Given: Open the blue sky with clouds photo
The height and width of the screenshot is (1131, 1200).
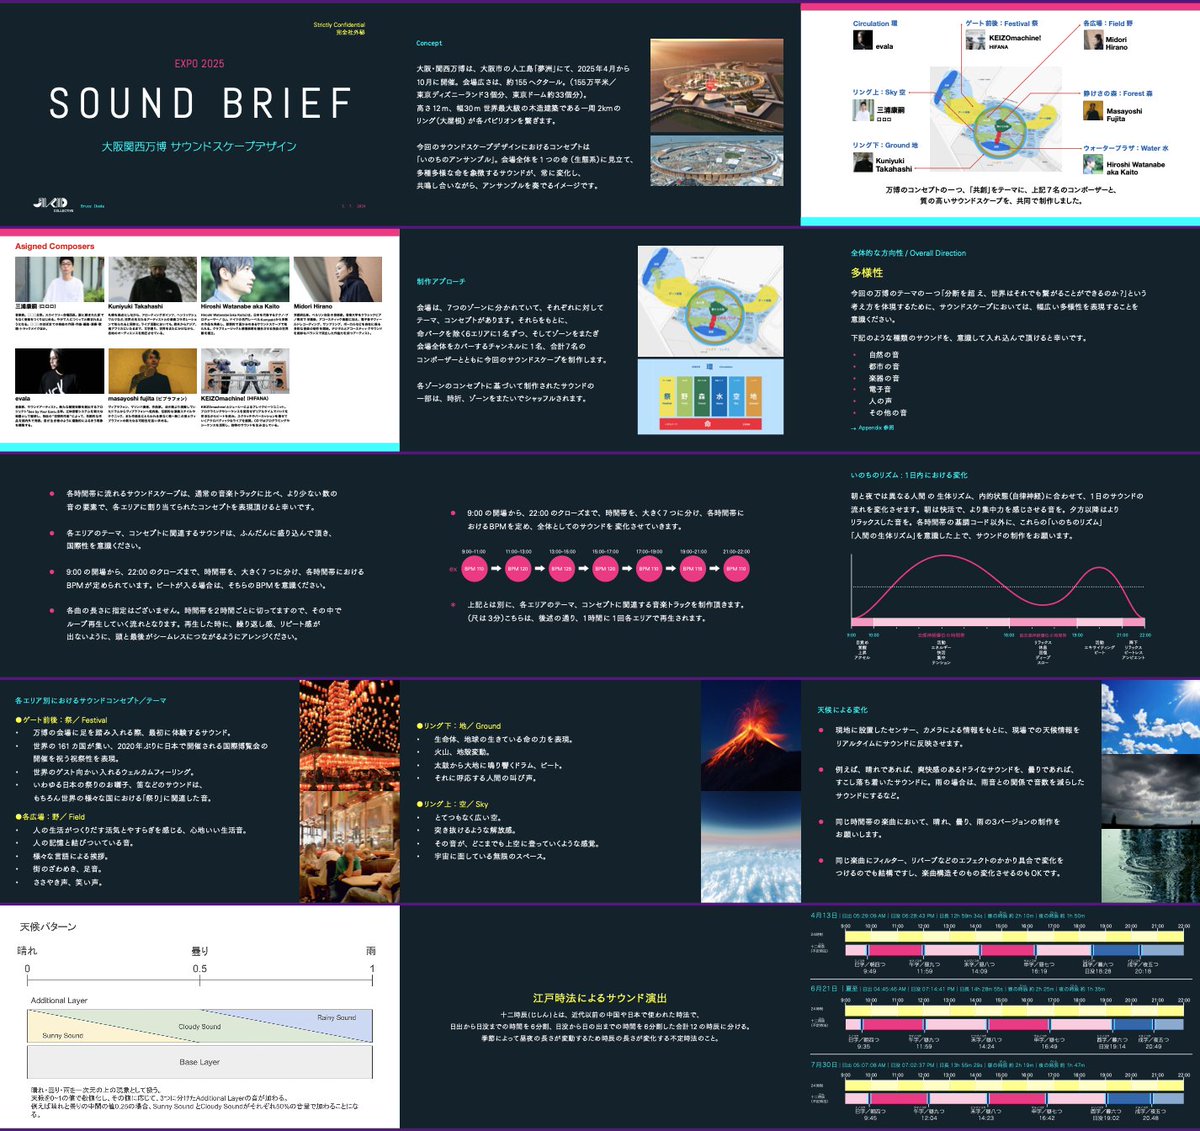Looking at the screenshot, I should pyautogui.click(x=1150, y=718).
